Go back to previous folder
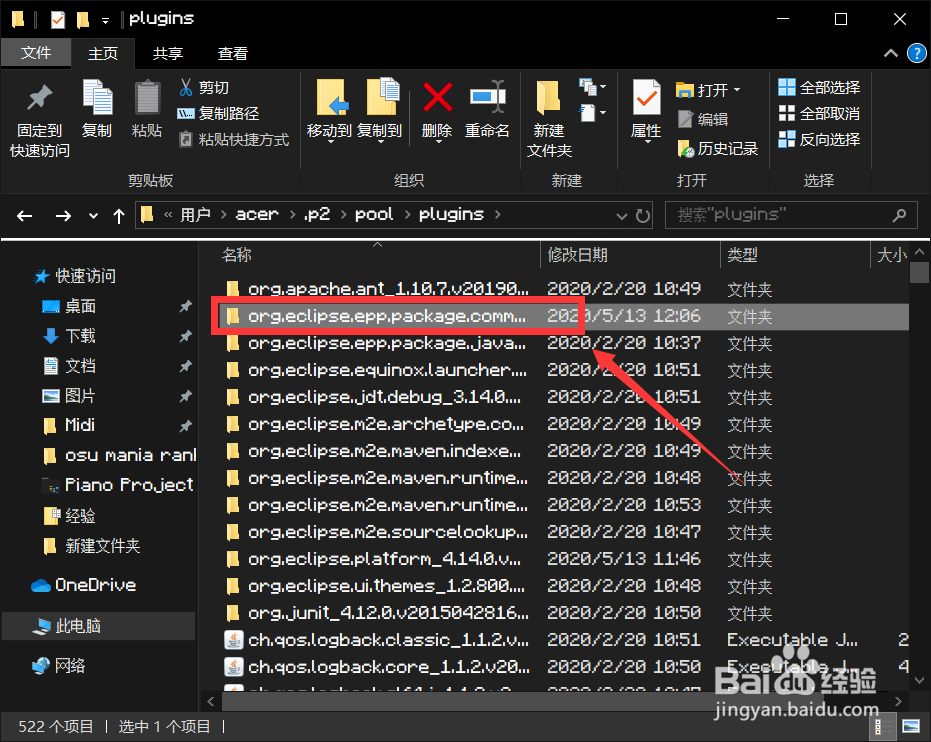Screen dimensions: 931x742 tap(24, 215)
